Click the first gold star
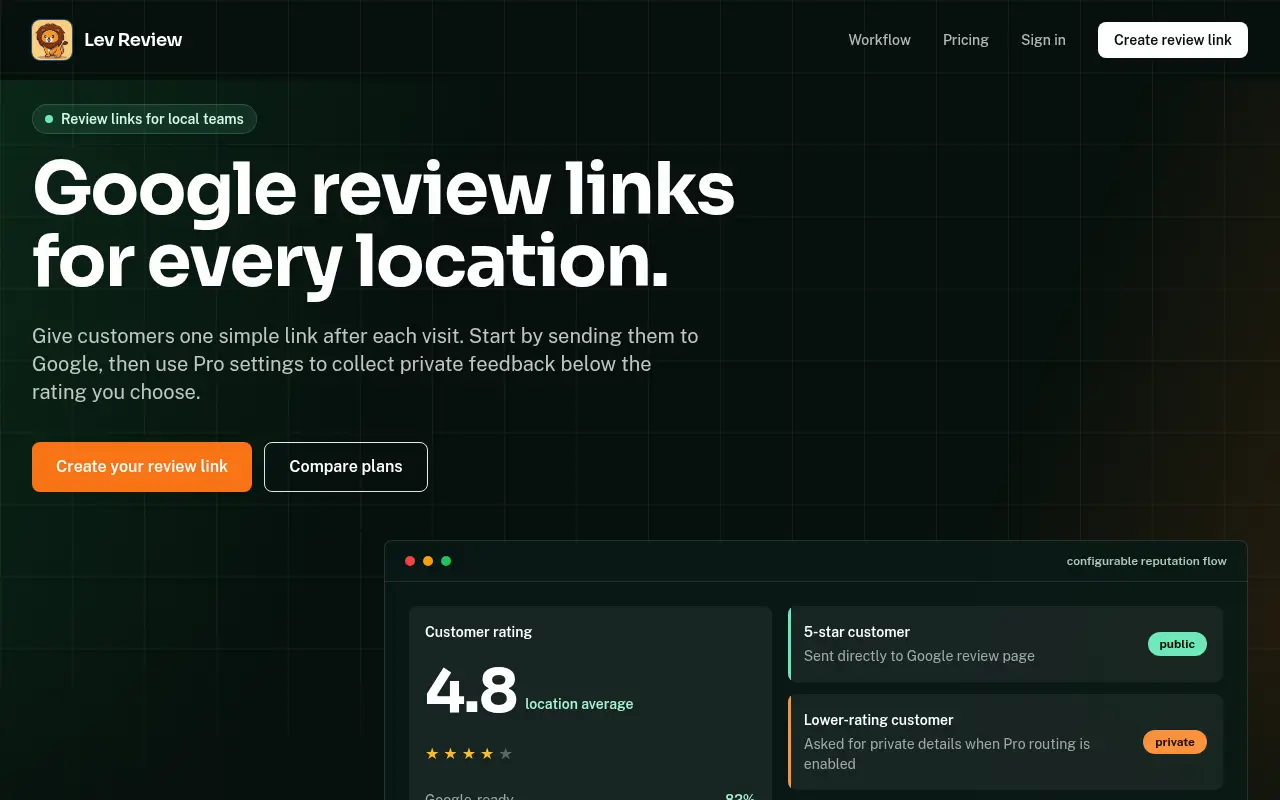This screenshot has height=800, width=1280. tap(432, 754)
